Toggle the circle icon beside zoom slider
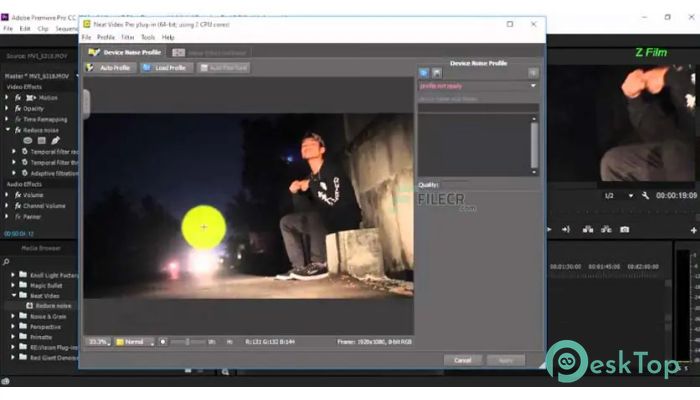Viewport: 700px width, 400px height. [163, 342]
